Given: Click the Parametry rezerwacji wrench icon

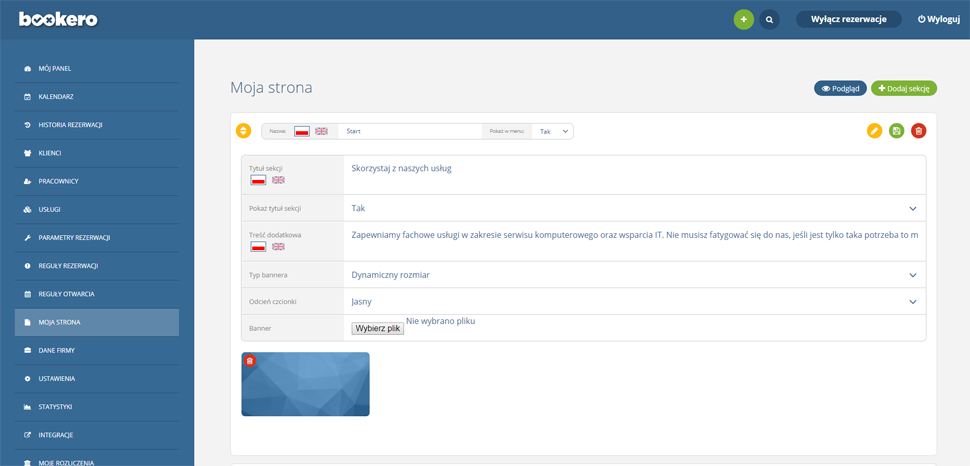Looking at the screenshot, I should pyautogui.click(x=27, y=238).
